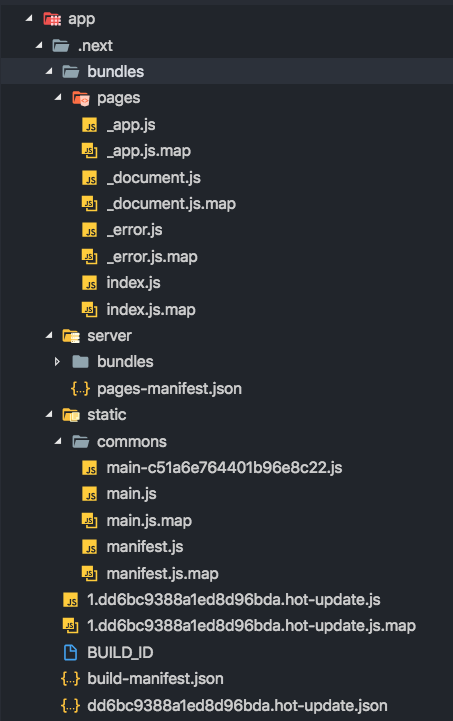
Task: Collapse the app root folder arrow
Action: coord(29,18)
